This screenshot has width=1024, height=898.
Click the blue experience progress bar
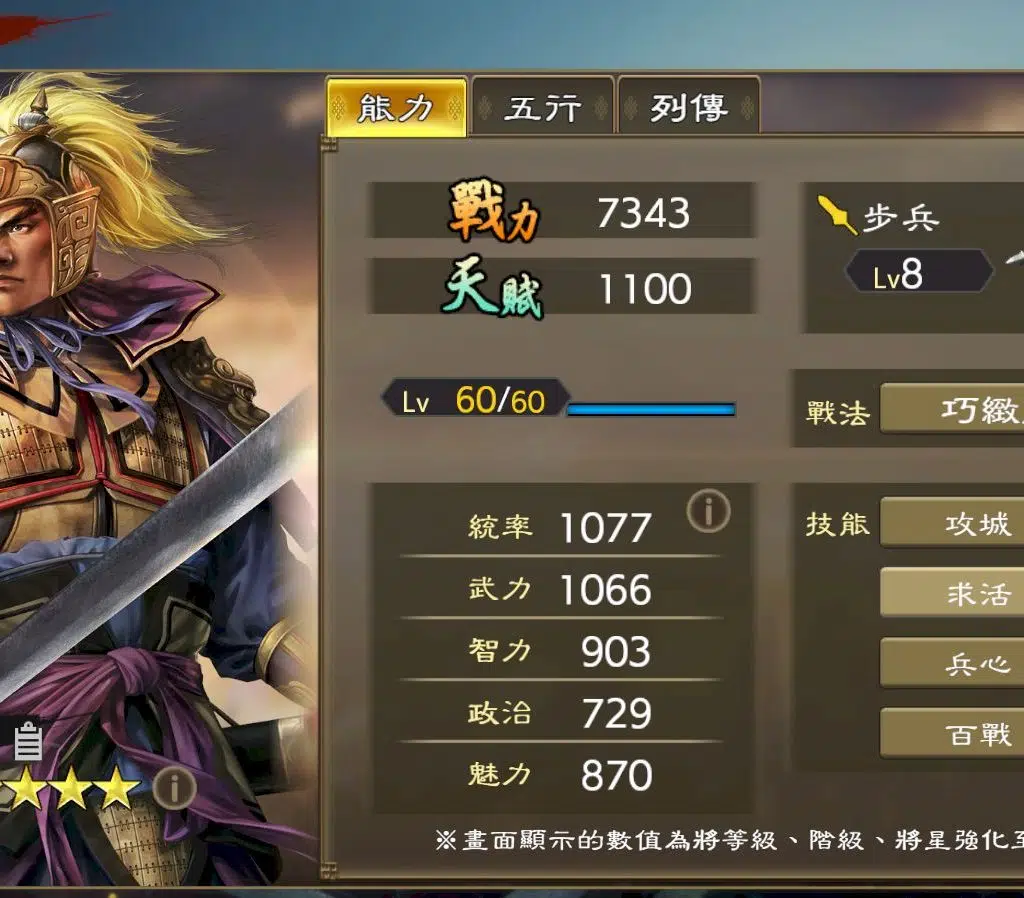click(651, 409)
